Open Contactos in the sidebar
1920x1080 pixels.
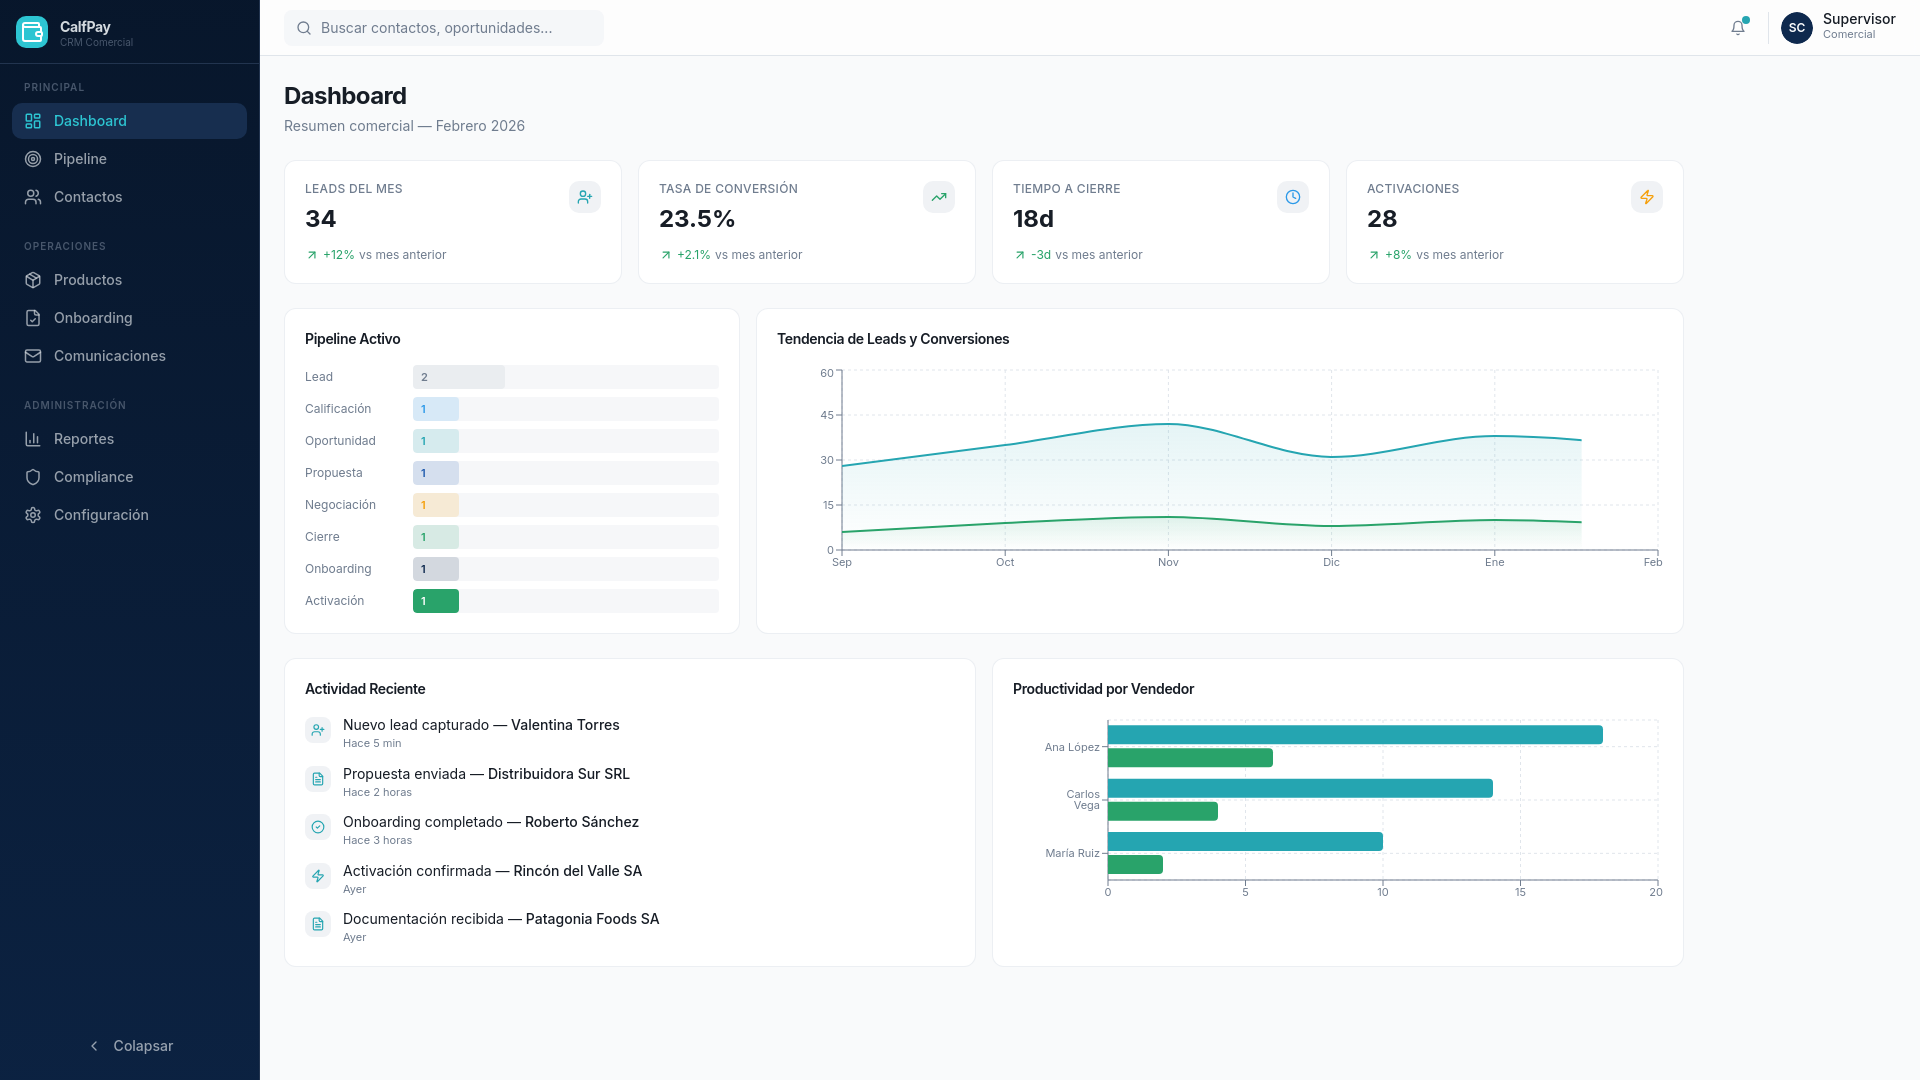[x=129, y=197]
